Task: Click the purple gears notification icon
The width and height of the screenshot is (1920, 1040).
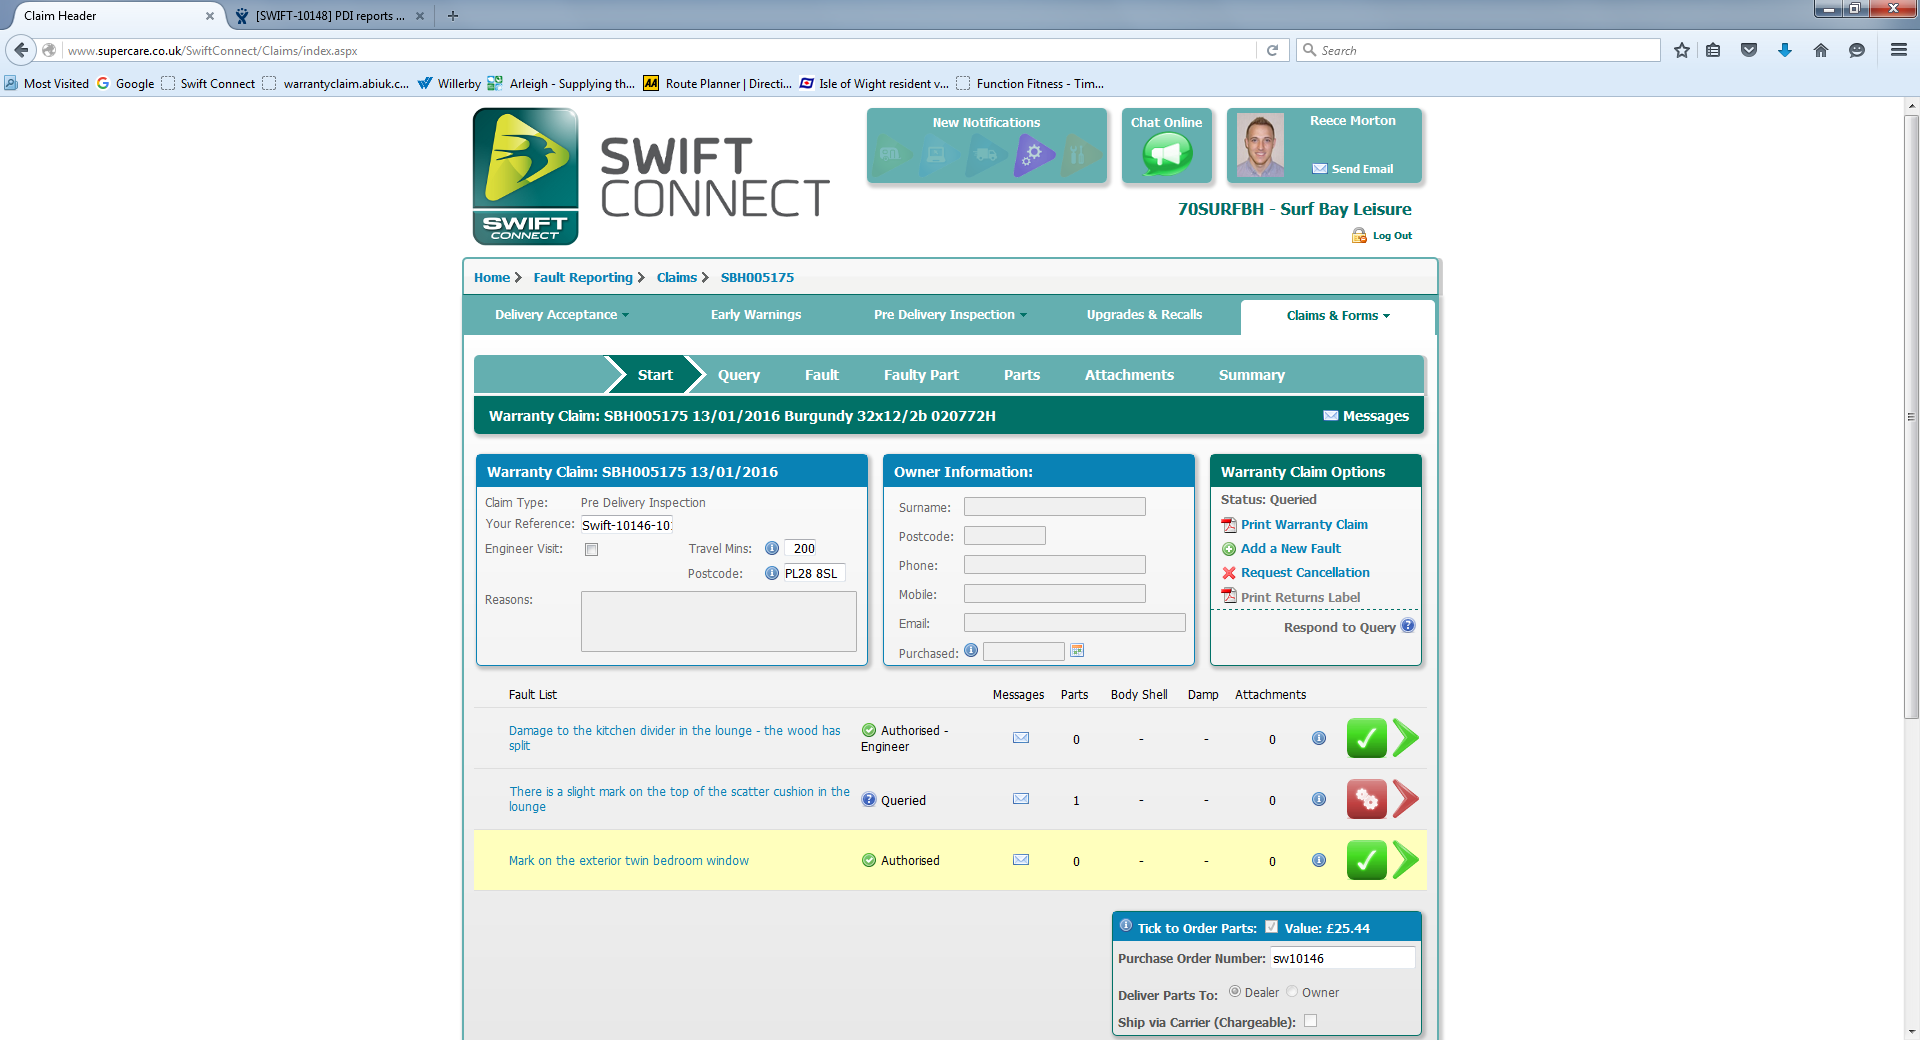Action: coord(1034,155)
